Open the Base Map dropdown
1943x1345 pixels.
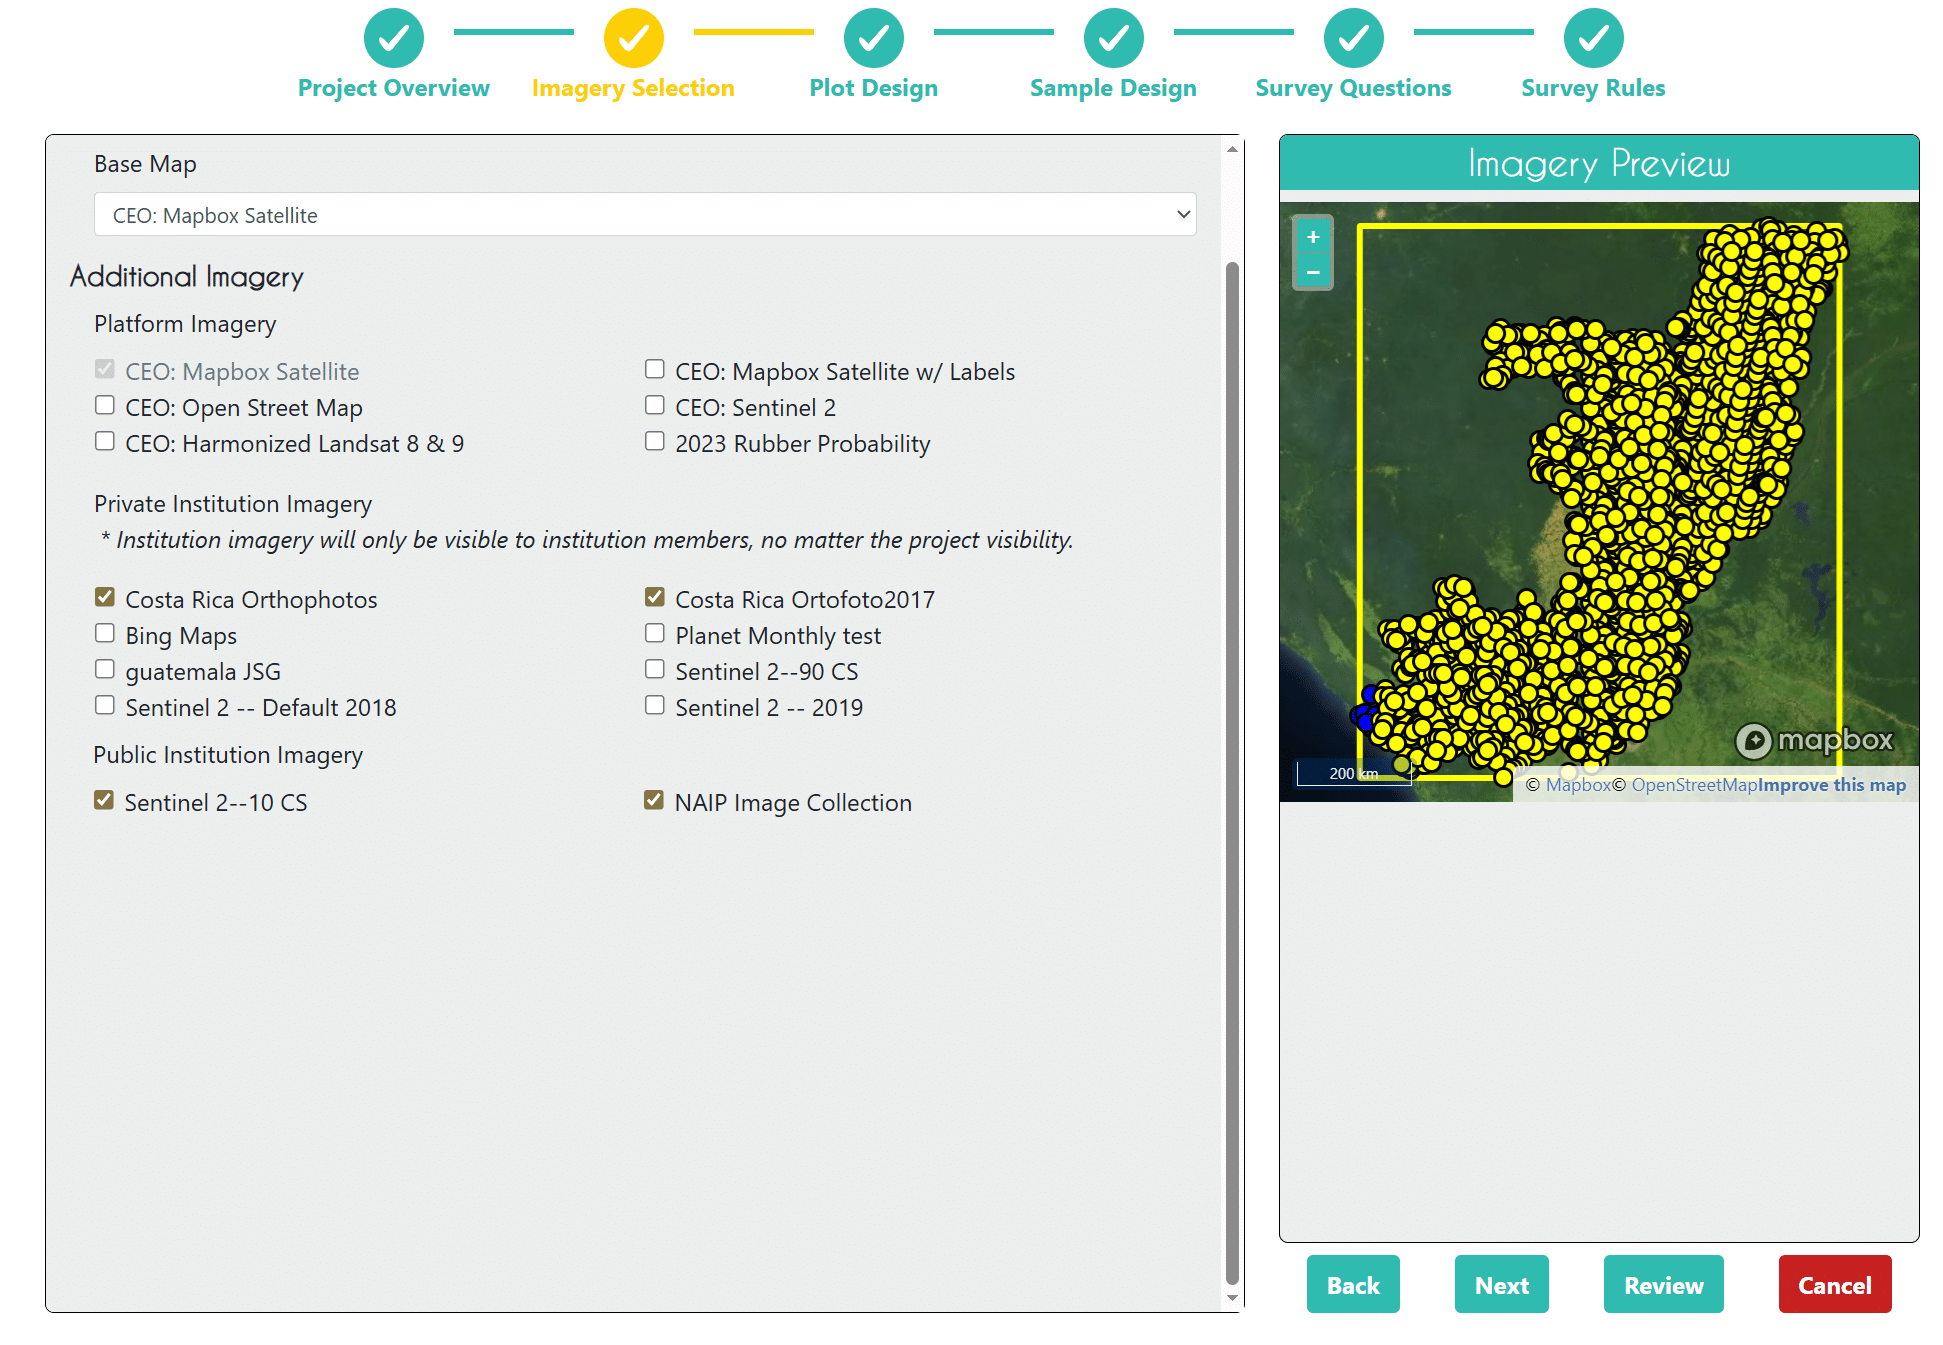coord(645,214)
